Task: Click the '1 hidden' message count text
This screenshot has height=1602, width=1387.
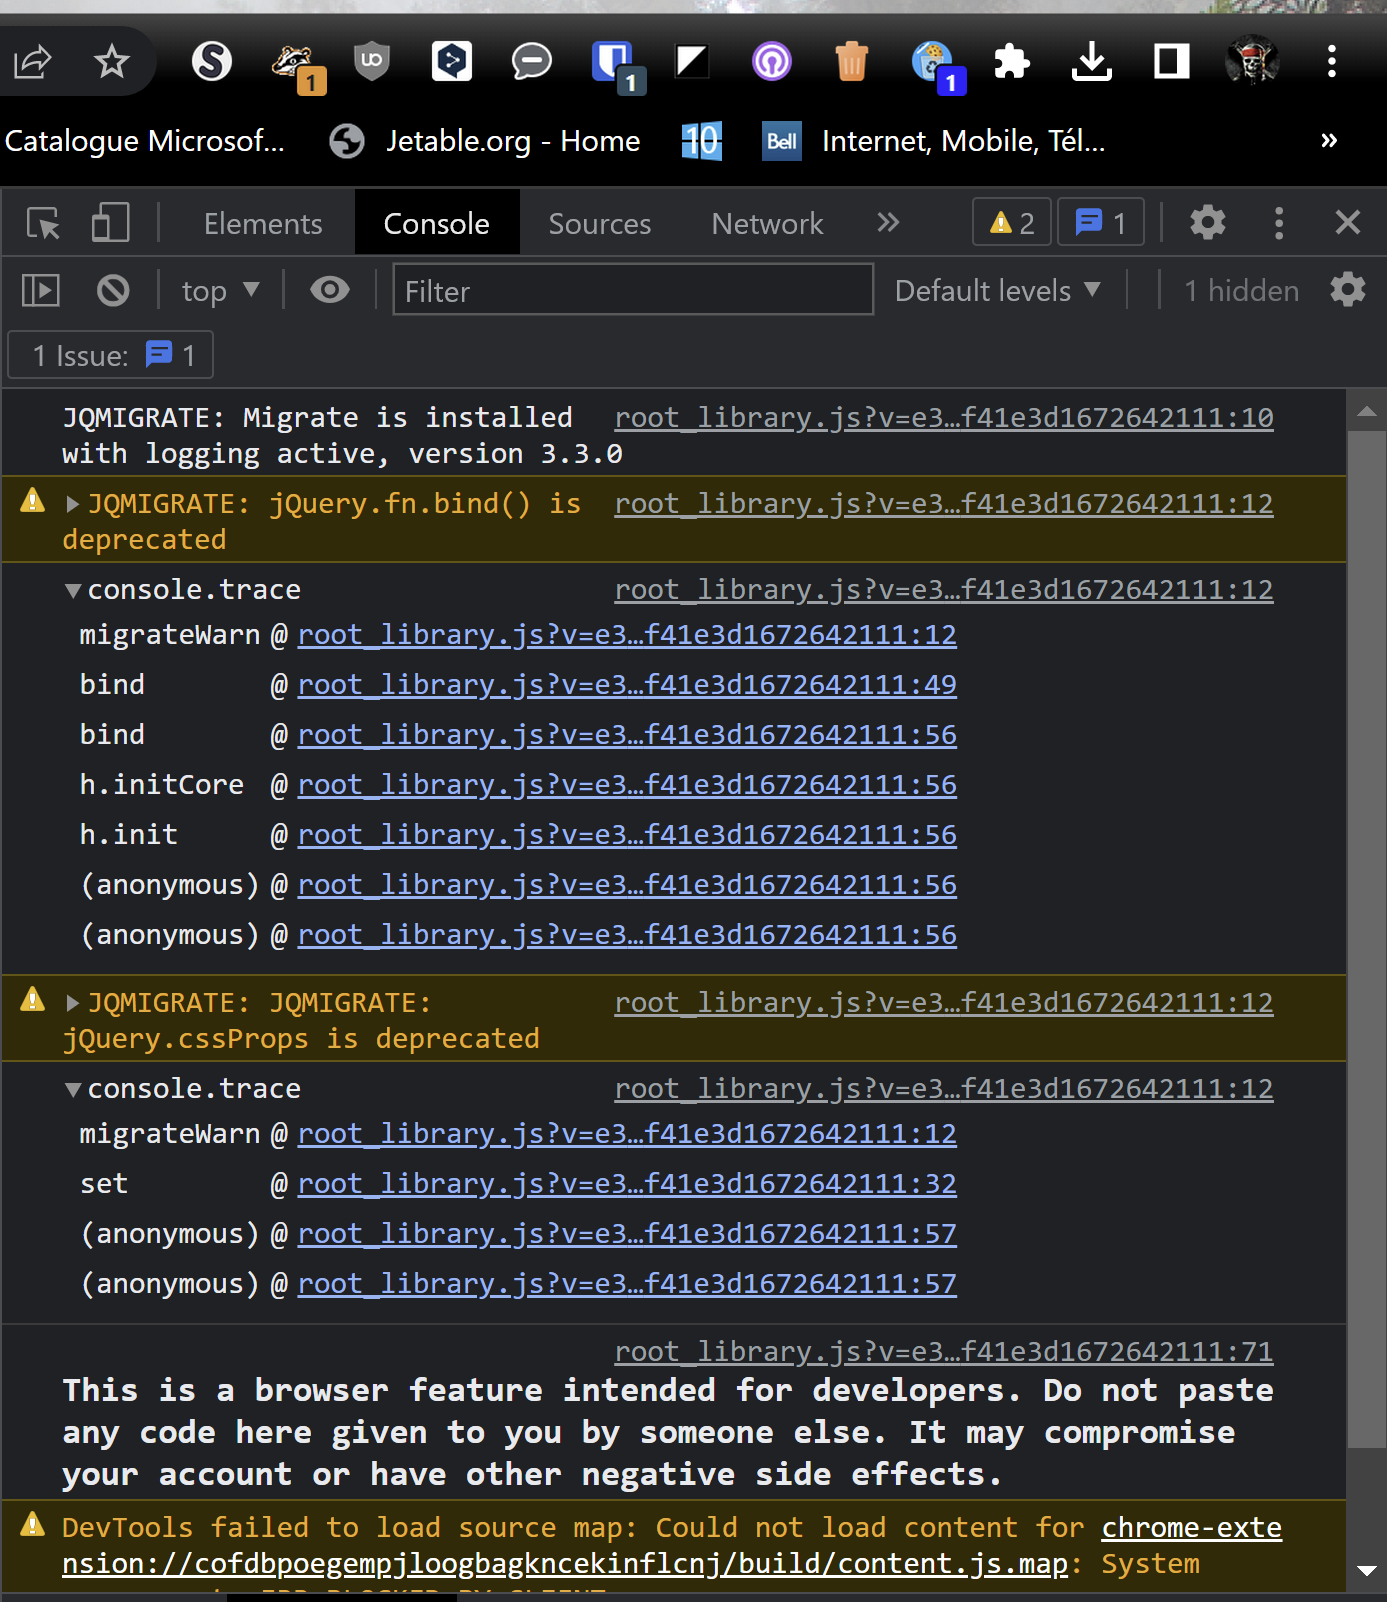Action: 1241,291
